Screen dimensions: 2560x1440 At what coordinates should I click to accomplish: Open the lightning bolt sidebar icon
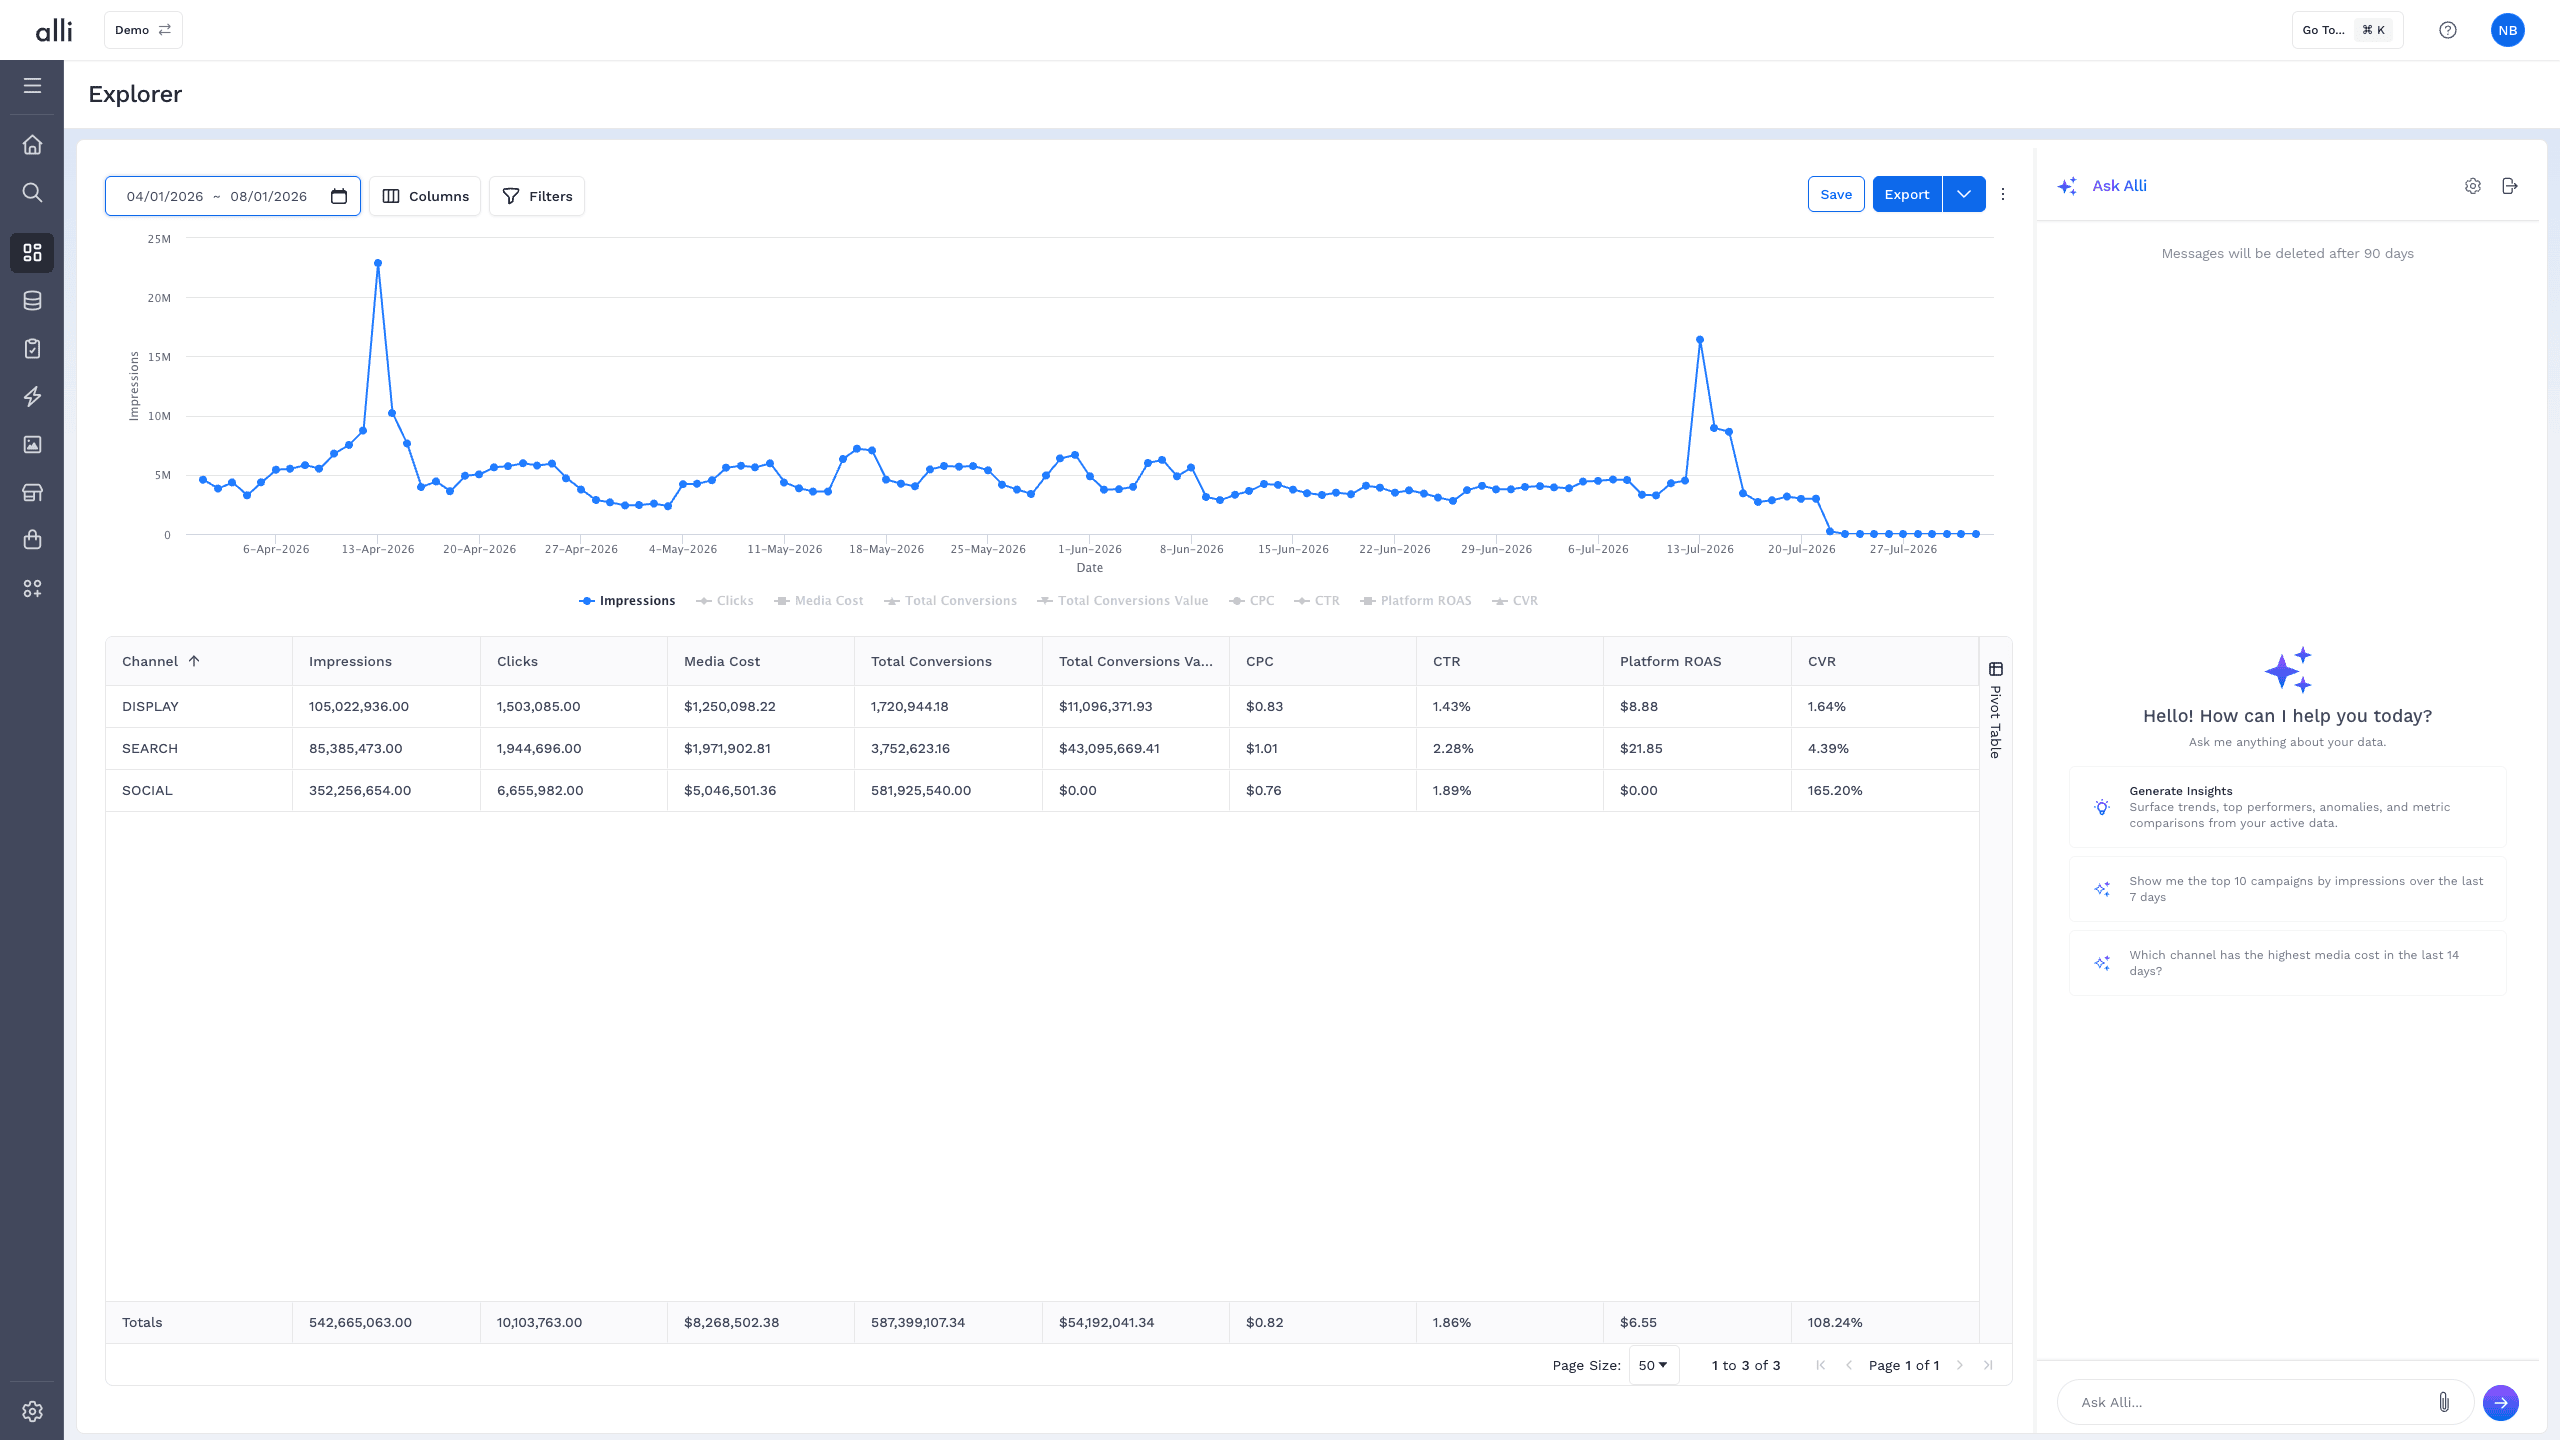(x=32, y=397)
